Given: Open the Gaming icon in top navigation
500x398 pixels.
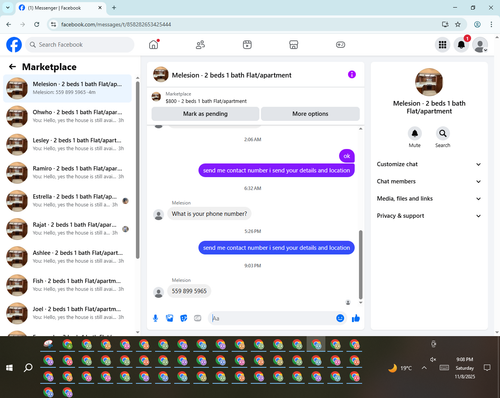Looking at the screenshot, I should point(340,45).
